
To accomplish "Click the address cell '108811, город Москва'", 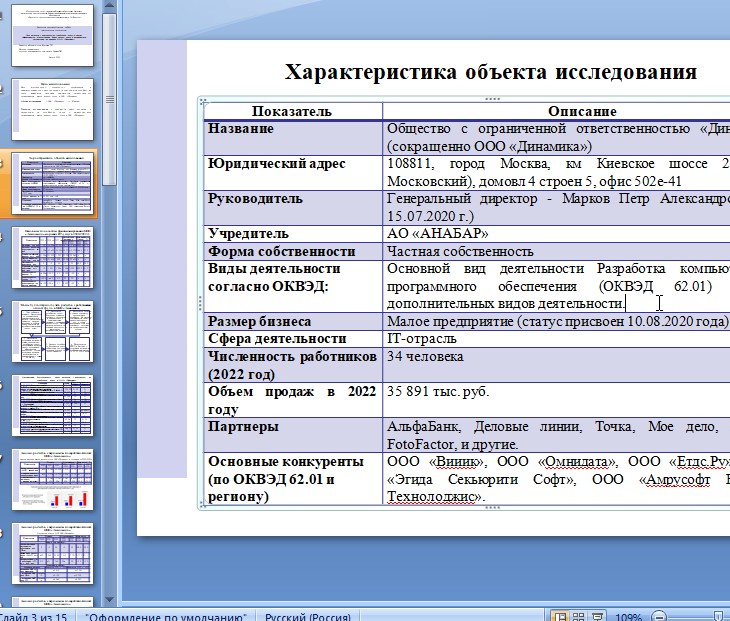I will pos(556,173).
